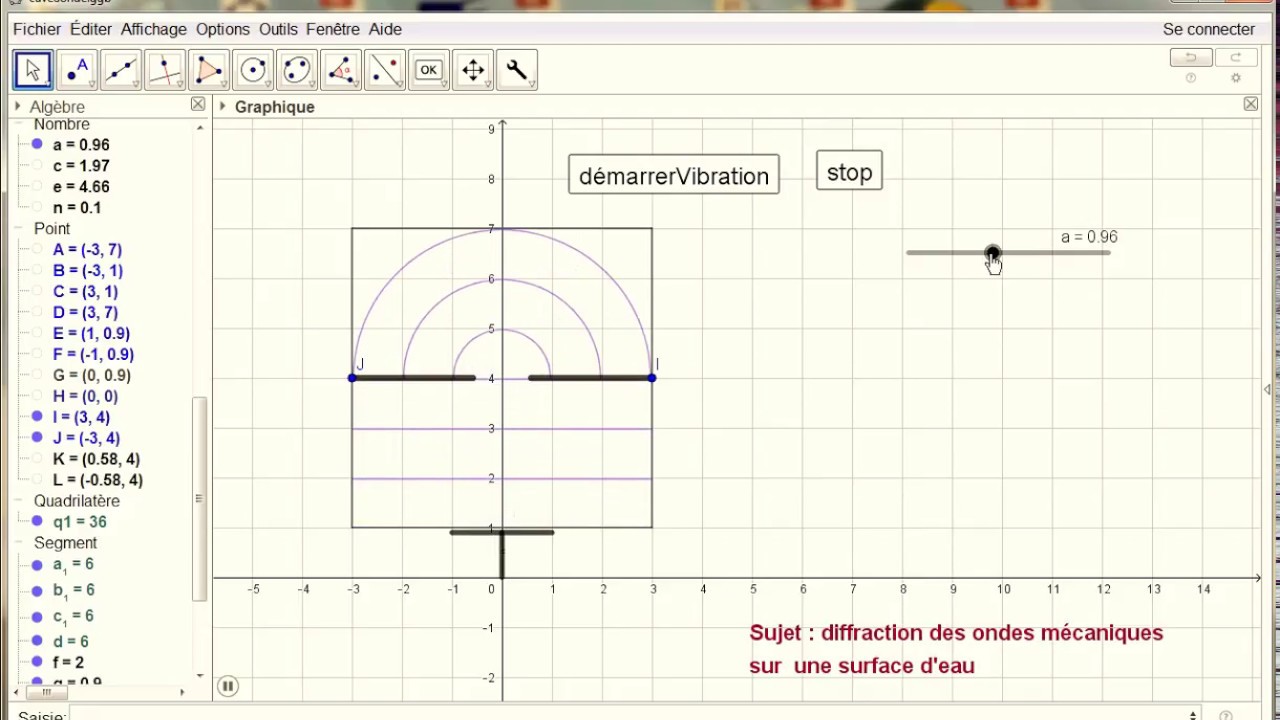This screenshot has width=1280, height=720.
Task: Expand the side panel arrow at right edge
Action: pyautogui.click(x=1268, y=390)
